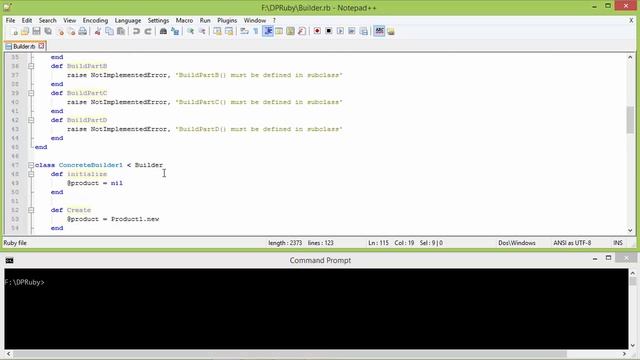Click Command Prompt horizontal scrollbar thumb
The width and height of the screenshot is (640, 360).
[x=290, y=354]
